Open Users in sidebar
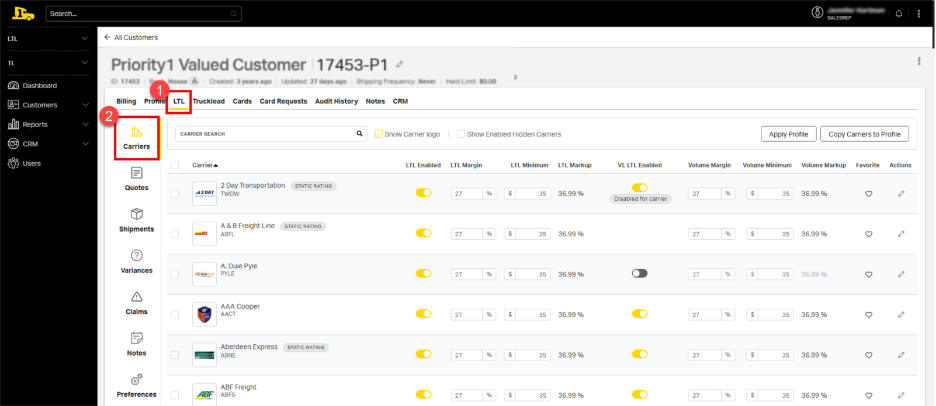936x406 pixels. click(24, 163)
